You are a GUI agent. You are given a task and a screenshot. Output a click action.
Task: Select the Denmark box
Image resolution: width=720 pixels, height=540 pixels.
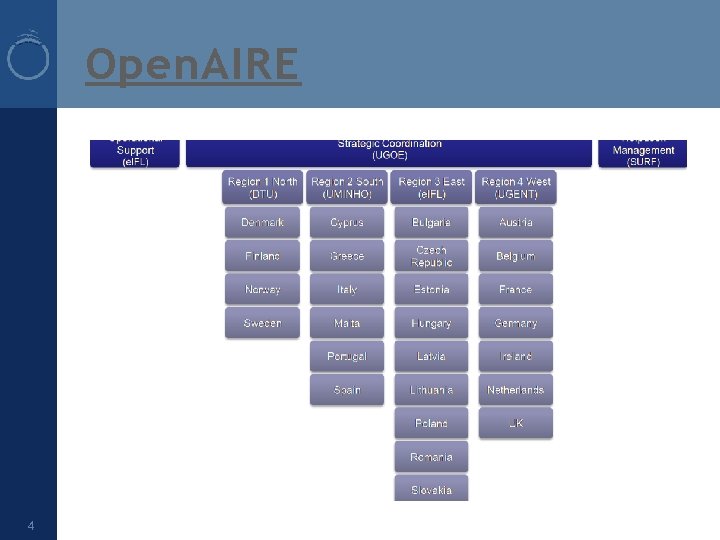tap(263, 222)
